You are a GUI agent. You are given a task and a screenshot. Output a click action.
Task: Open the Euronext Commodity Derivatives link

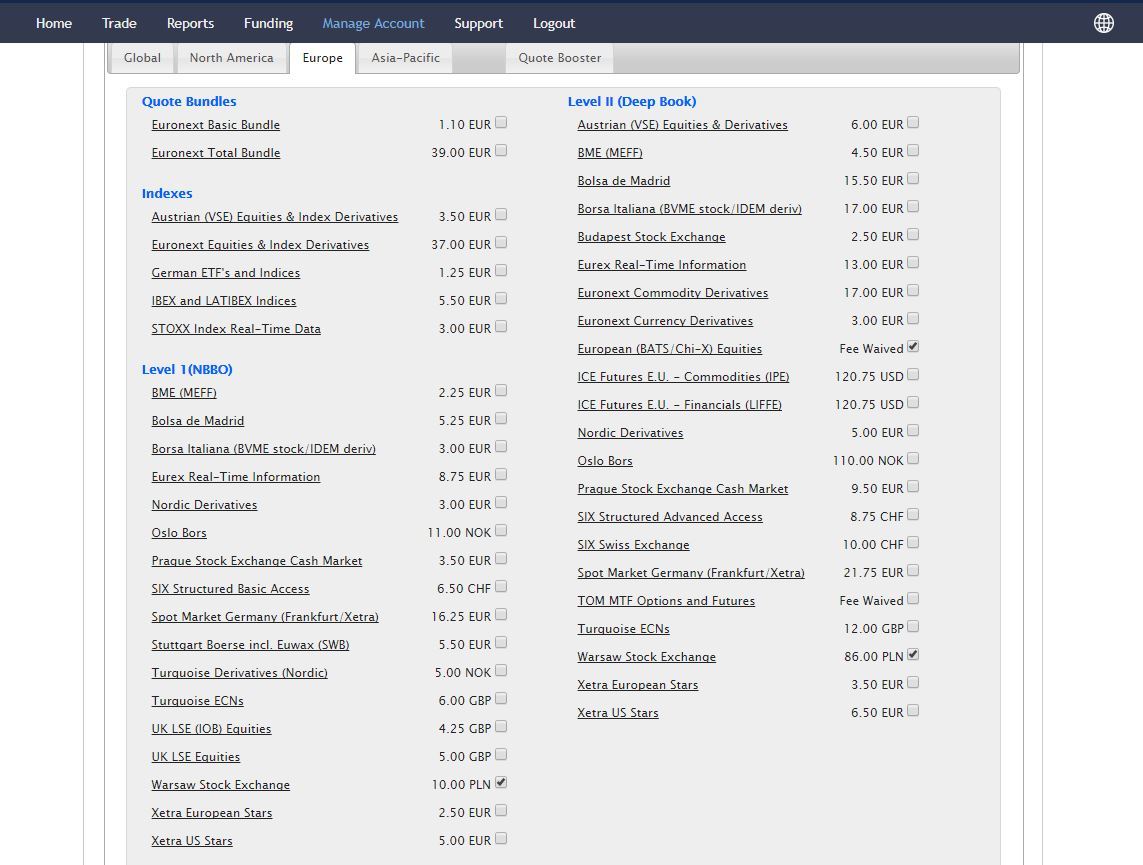point(673,293)
